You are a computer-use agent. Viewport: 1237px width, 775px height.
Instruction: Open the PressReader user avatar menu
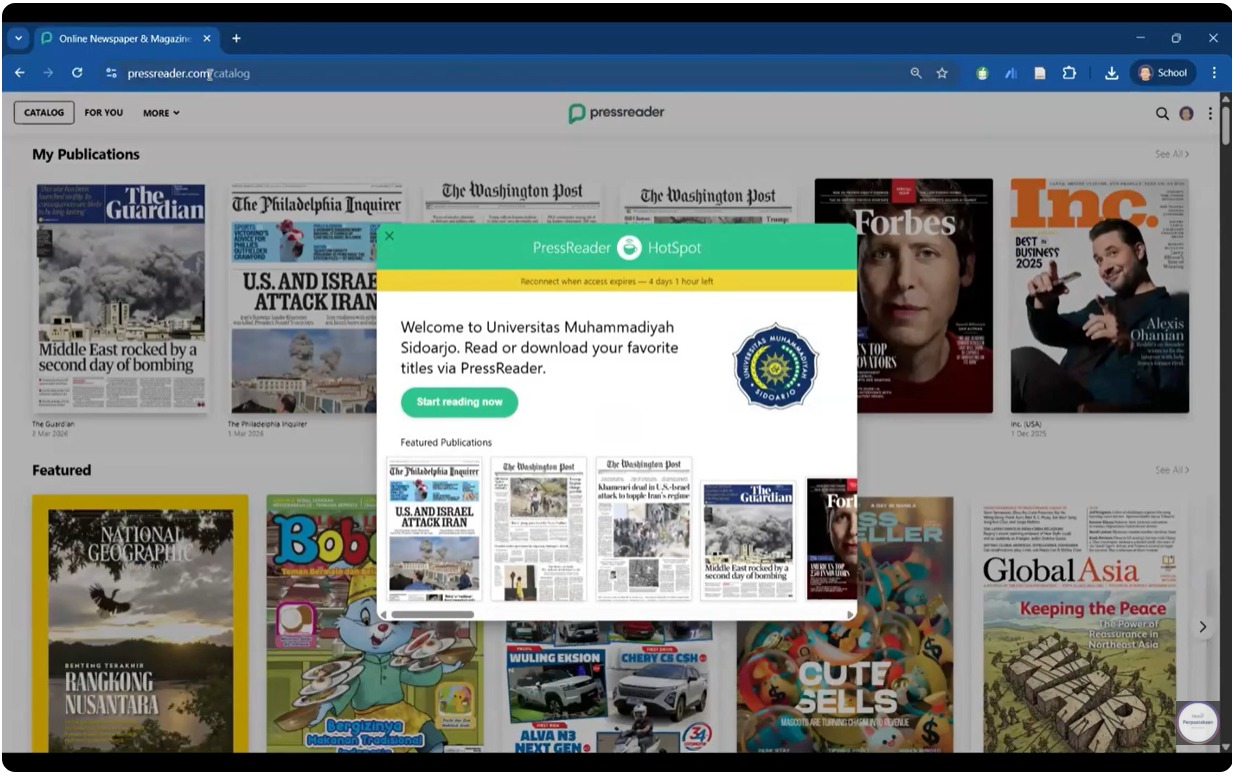pyautogui.click(x=1186, y=113)
